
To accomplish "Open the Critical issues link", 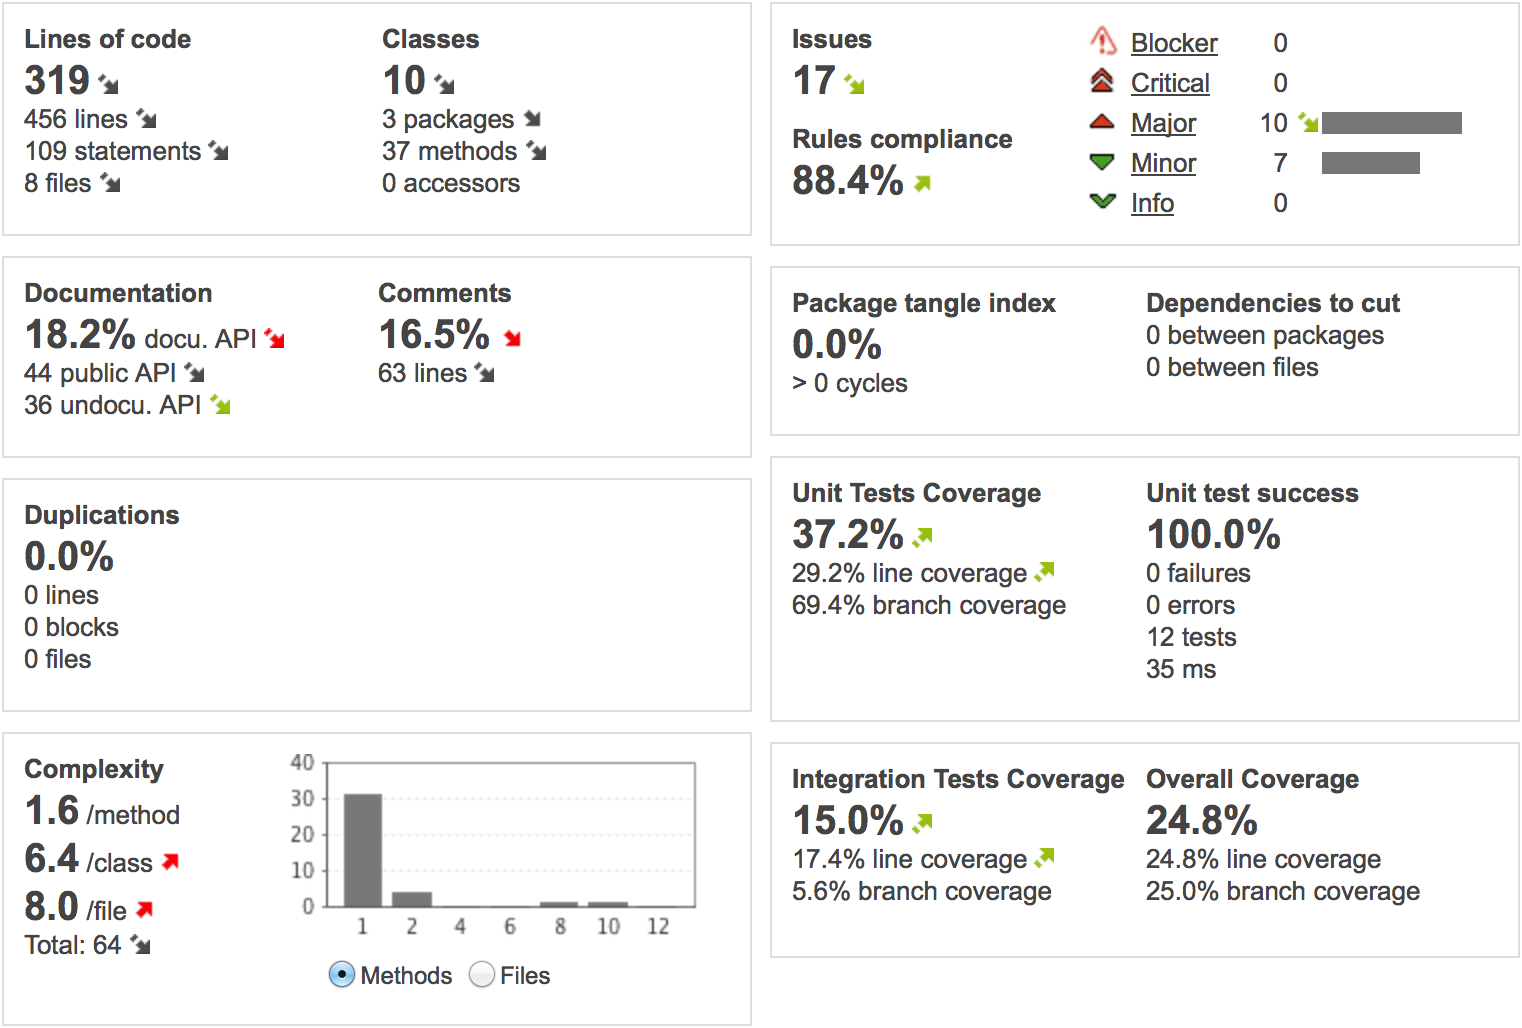I will pos(1170,83).
